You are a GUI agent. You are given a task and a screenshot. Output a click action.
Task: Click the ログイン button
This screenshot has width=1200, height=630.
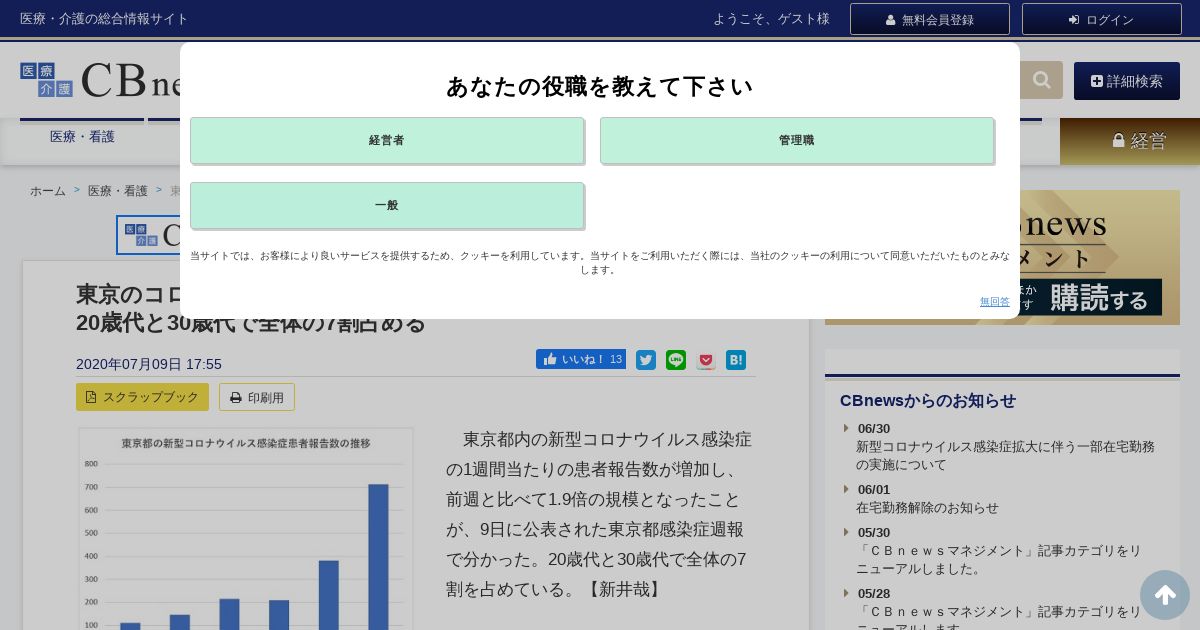tap(1102, 19)
